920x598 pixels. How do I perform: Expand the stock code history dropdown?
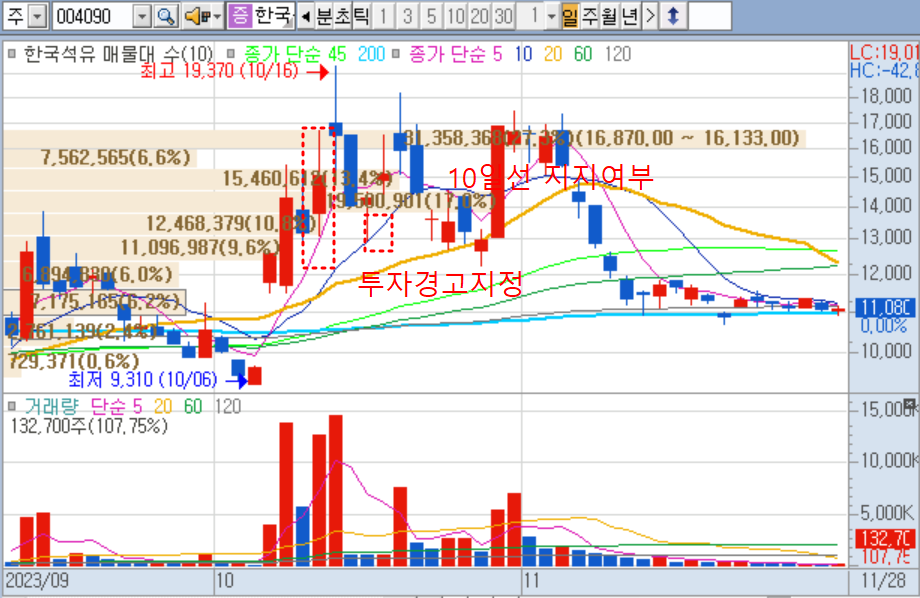[x=142, y=16]
